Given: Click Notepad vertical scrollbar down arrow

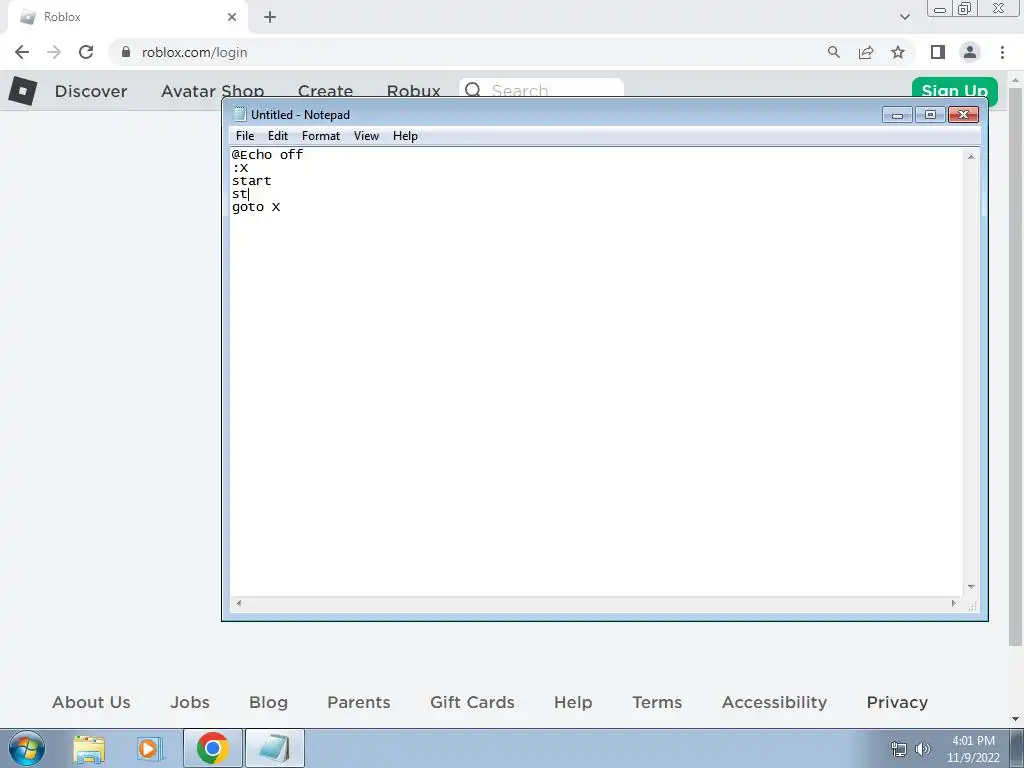Looking at the screenshot, I should coord(971,586).
